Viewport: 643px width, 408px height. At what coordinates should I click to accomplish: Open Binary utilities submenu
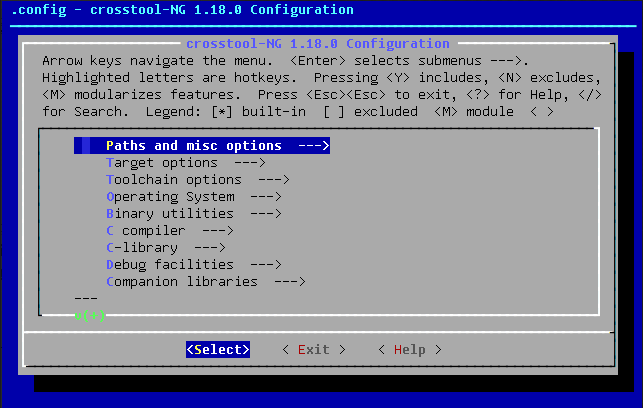tap(194, 214)
